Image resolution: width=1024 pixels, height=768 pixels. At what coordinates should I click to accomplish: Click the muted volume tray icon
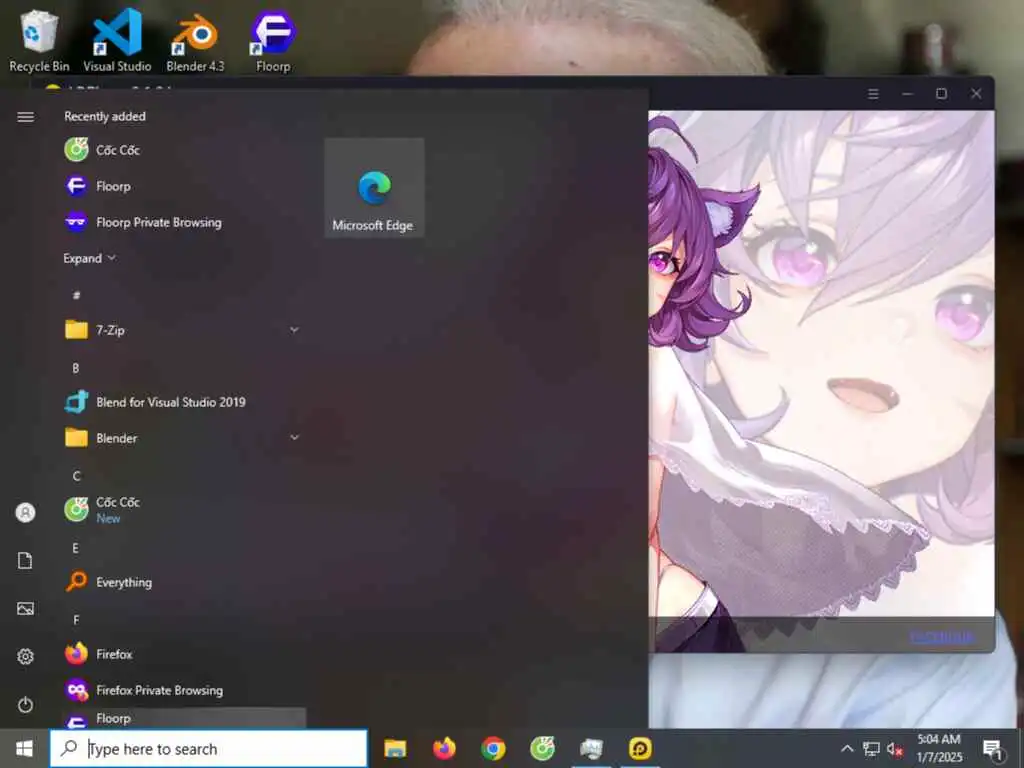pos(895,749)
